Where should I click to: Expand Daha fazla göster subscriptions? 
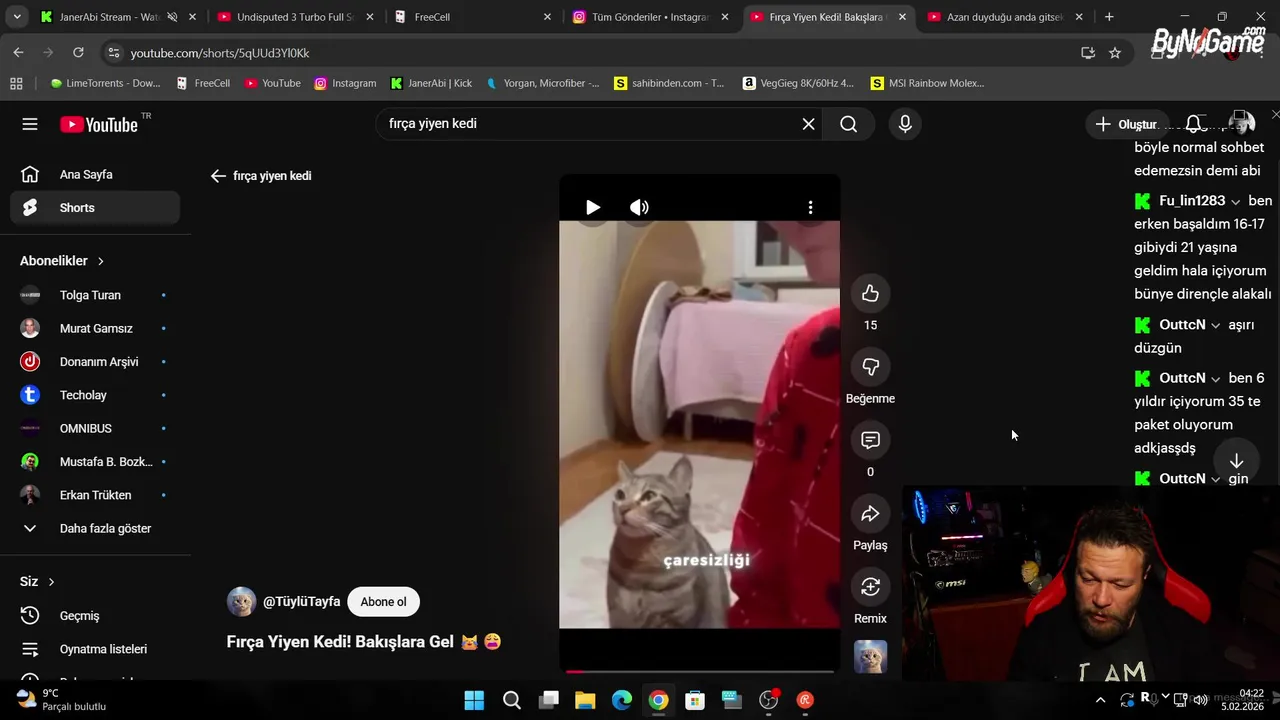(x=95, y=528)
